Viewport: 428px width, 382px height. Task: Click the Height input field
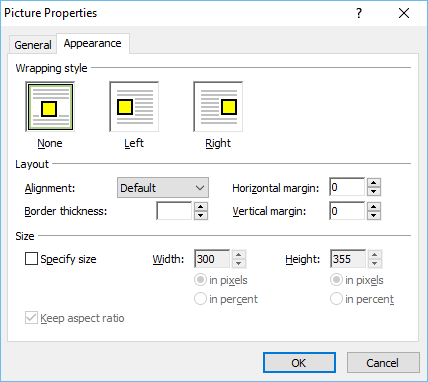tap(348, 259)
